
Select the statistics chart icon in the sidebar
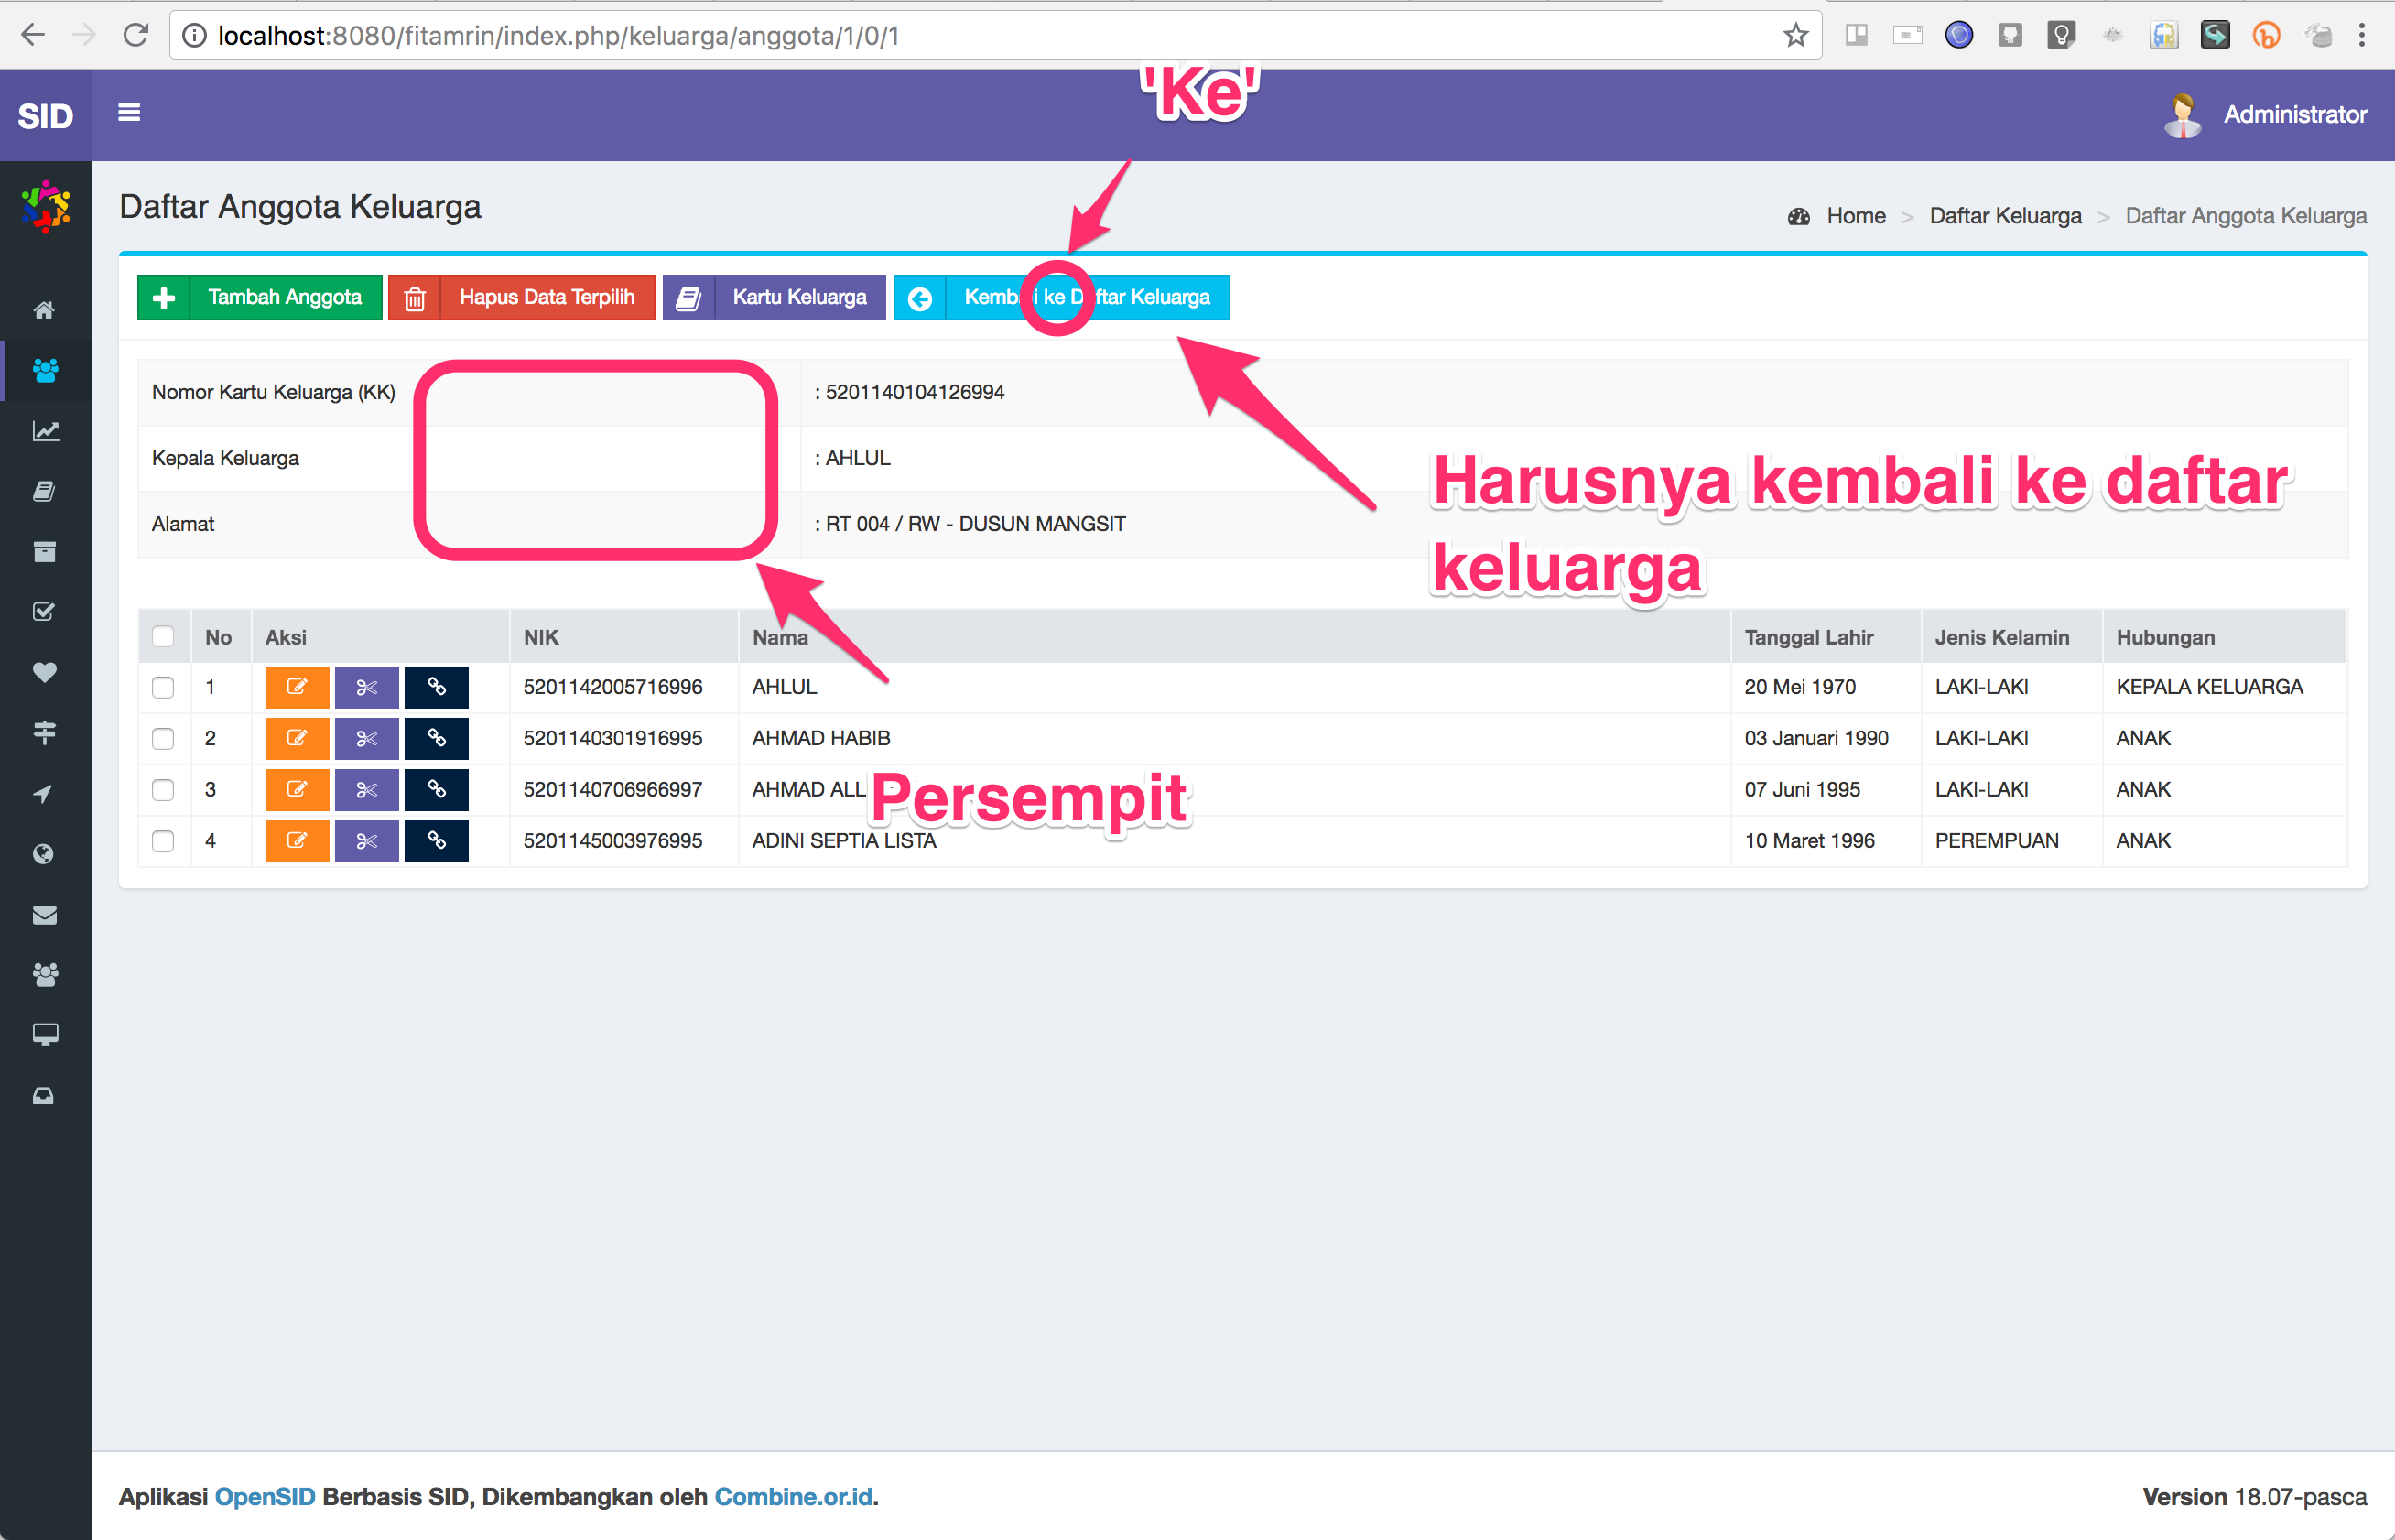coord(45,431)
